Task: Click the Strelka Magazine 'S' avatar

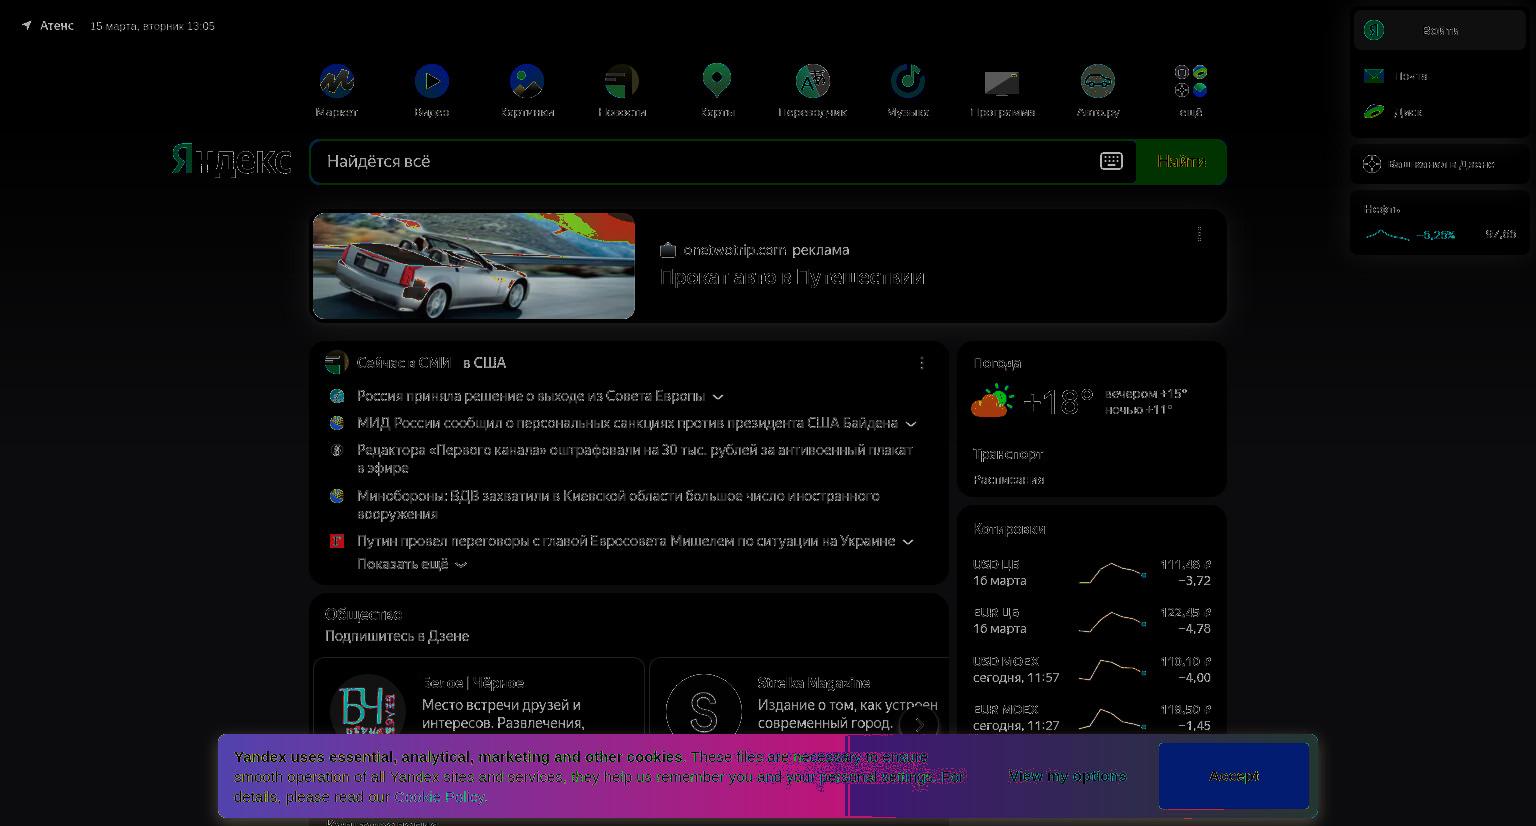Action: pyautogui.click(x=703, y=711)
